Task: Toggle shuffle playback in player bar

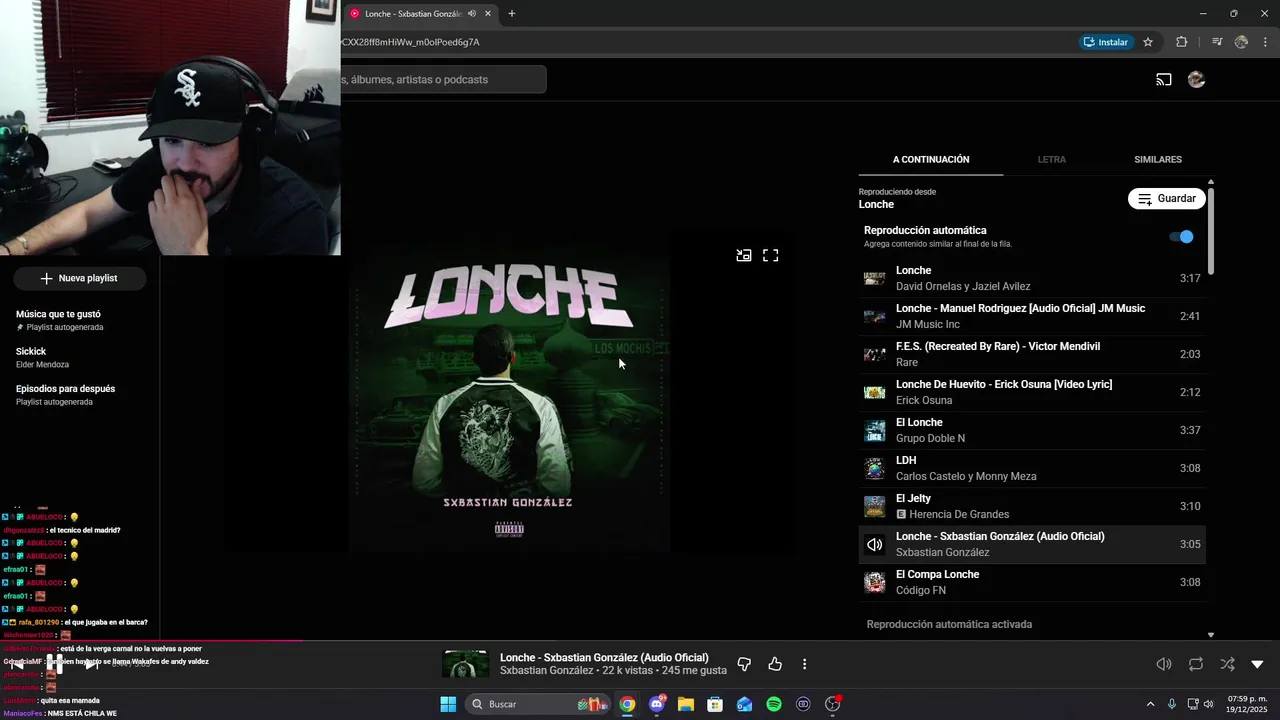Action: click(1227, 664)
